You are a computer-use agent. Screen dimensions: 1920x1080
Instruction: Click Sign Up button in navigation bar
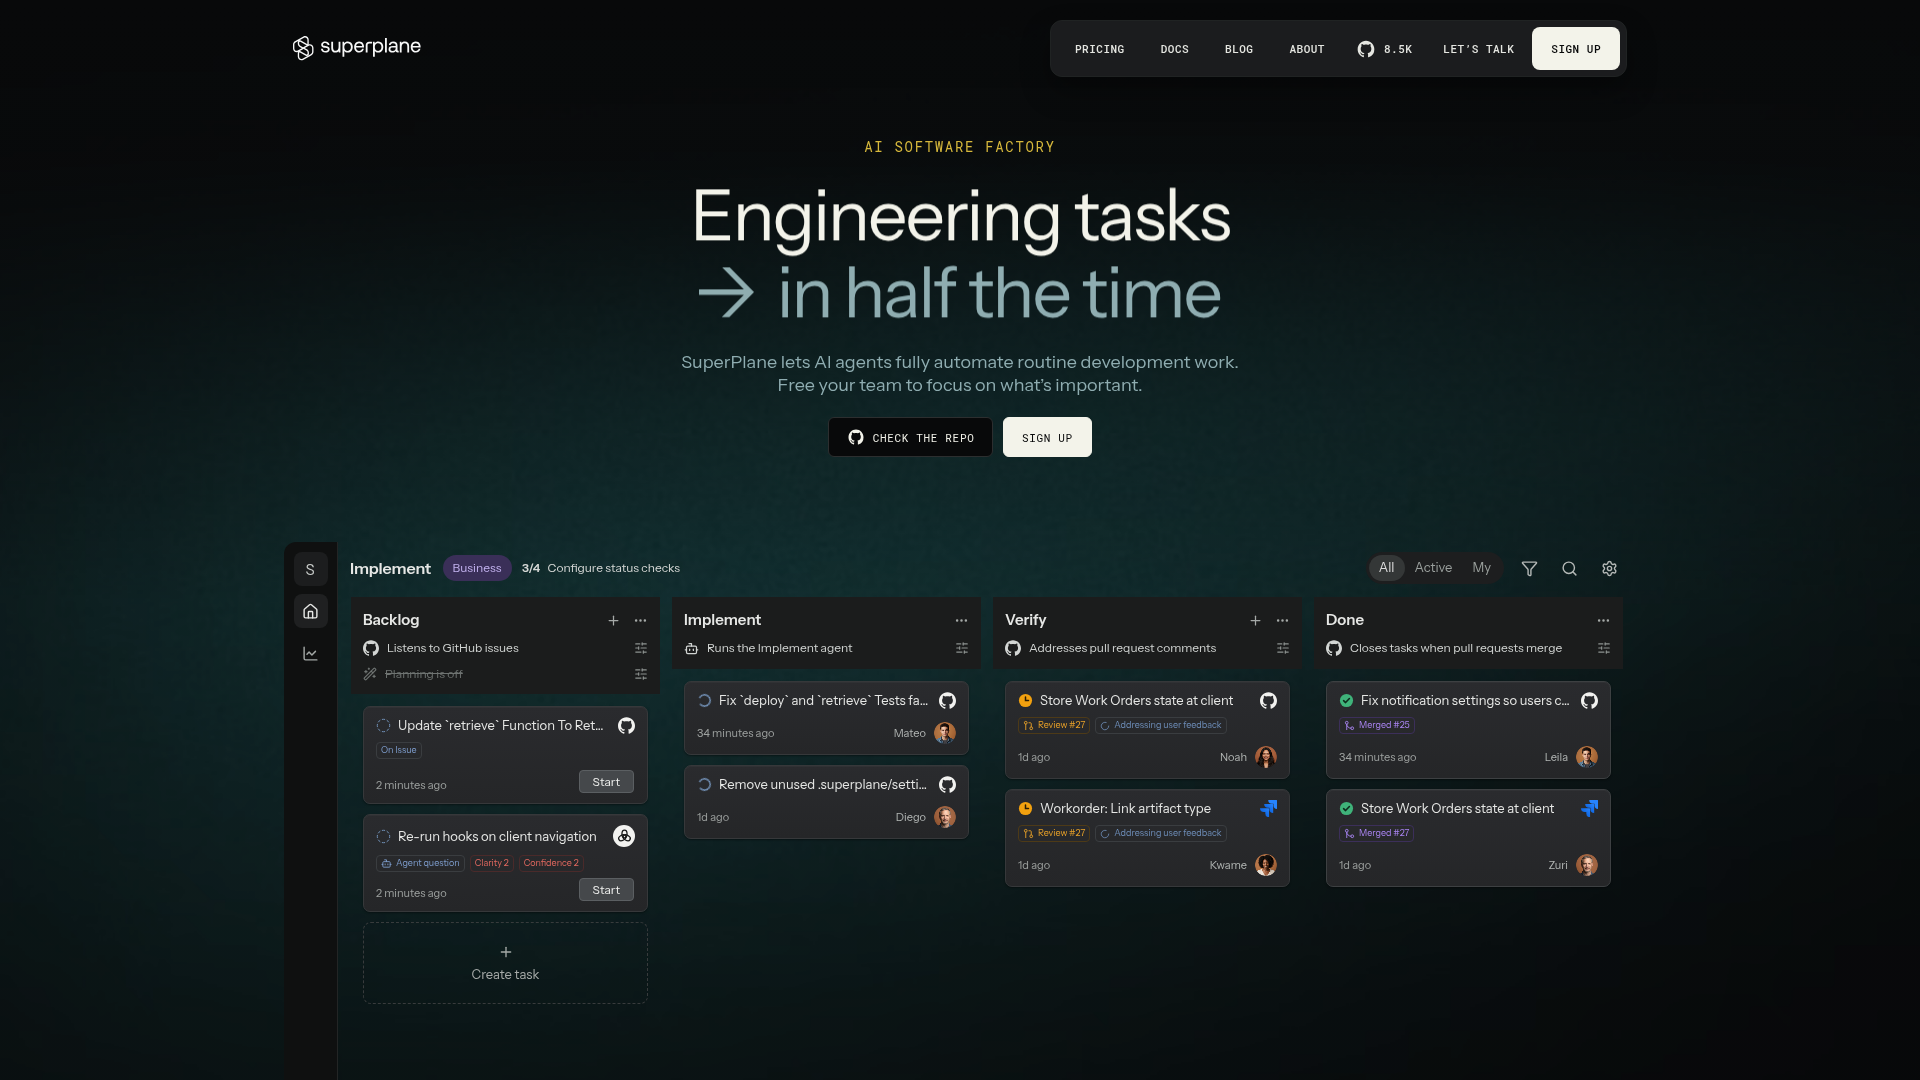[1576, 49]
